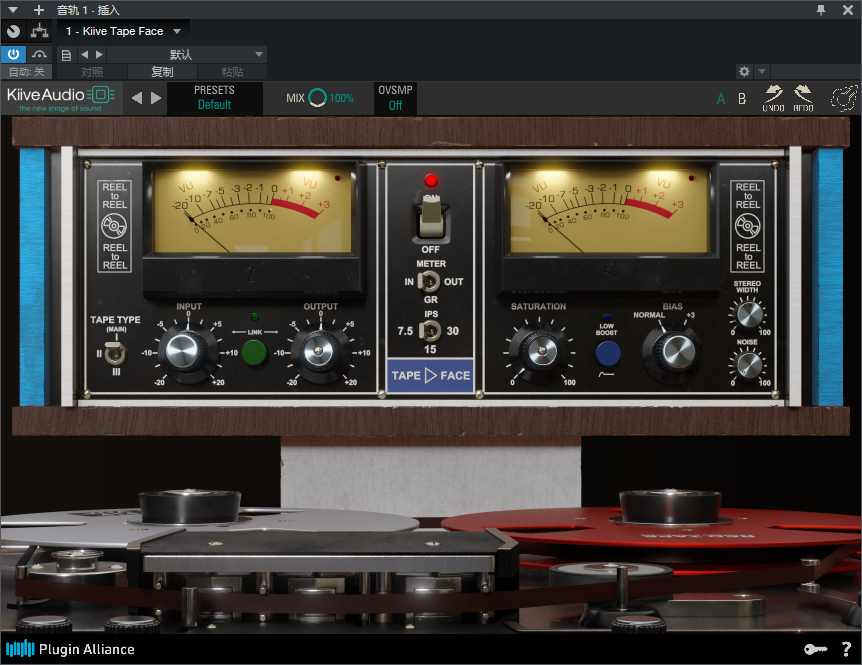Image resolution: width=862 pixels, height=665 pixels.
Task: Toggle the green LINK button
Action: pos(255,352)
